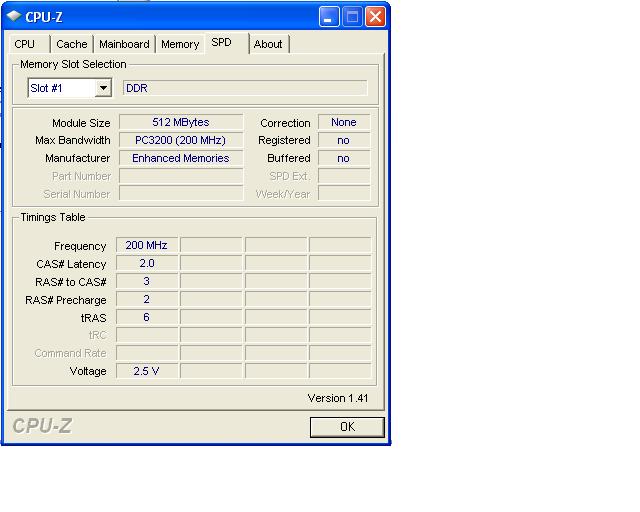
Task: Minimize the CPU-Z window
Action: point(329,17)
